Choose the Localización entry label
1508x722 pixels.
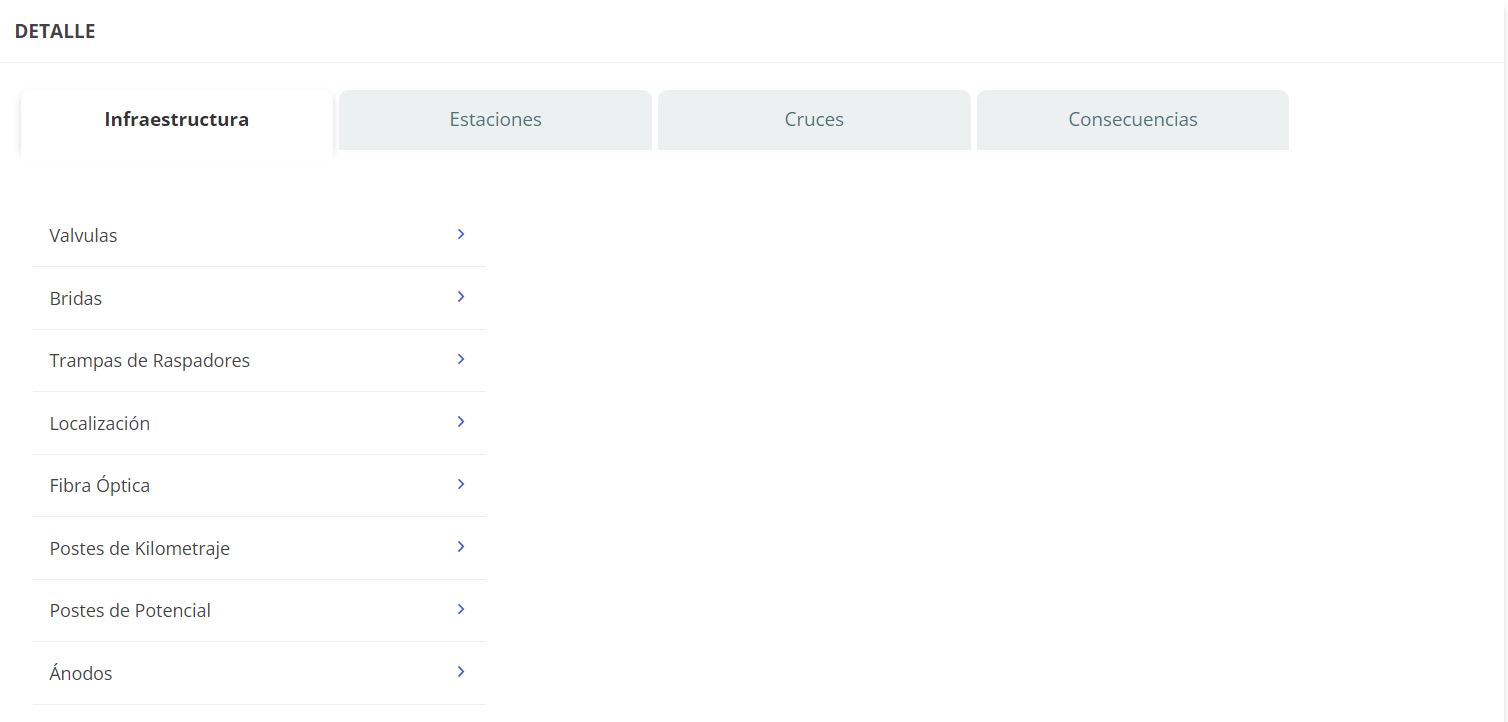[x=100, y=424]
